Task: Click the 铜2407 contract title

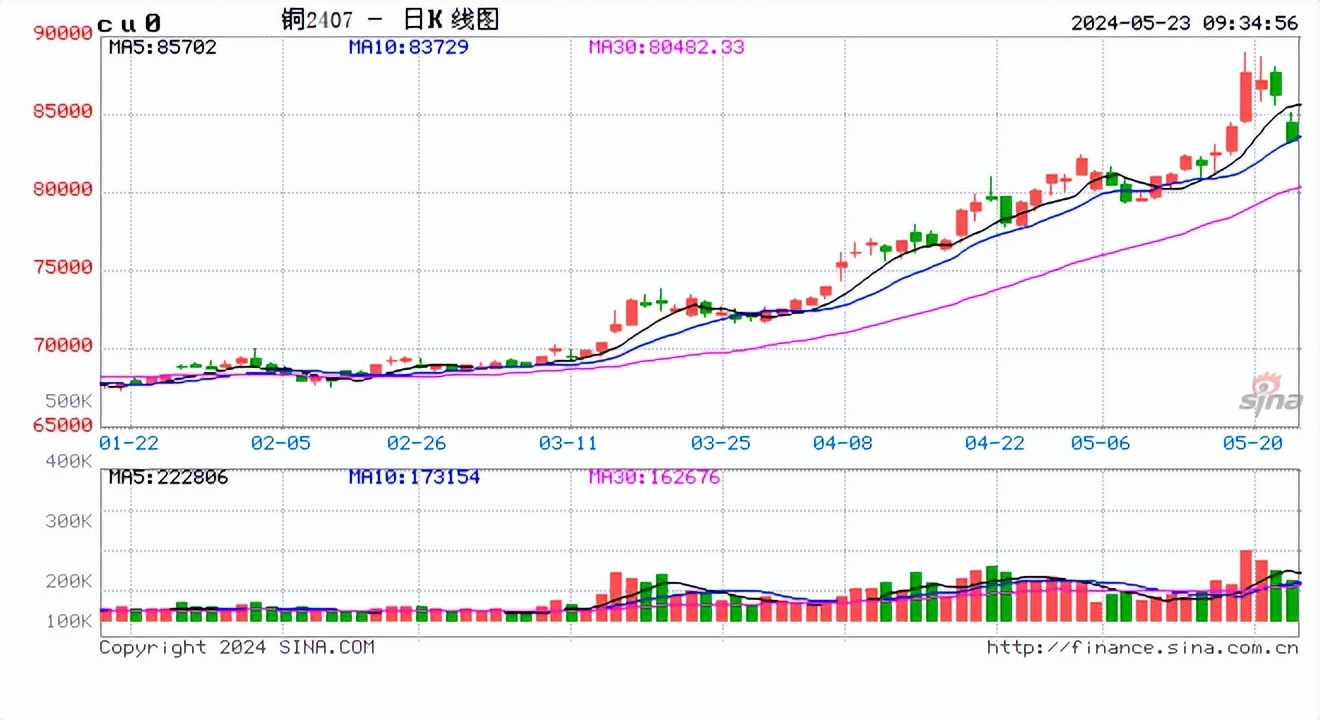Action: (x=315, y=18)
